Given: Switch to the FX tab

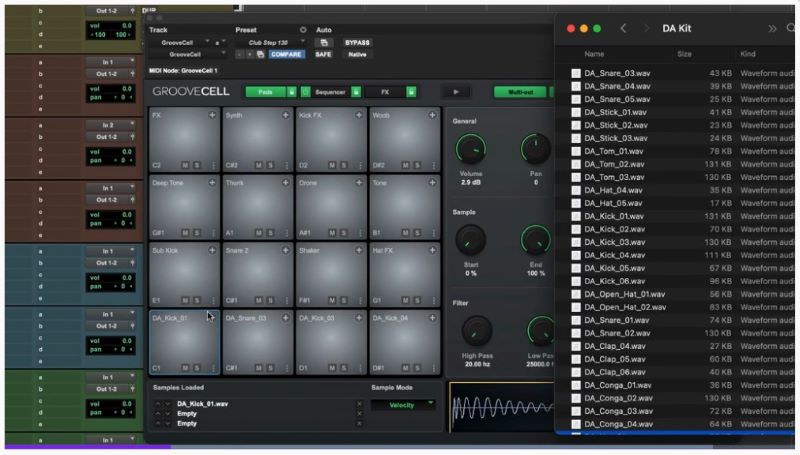Looking at the screenshot, I should [x=383, y=92].
